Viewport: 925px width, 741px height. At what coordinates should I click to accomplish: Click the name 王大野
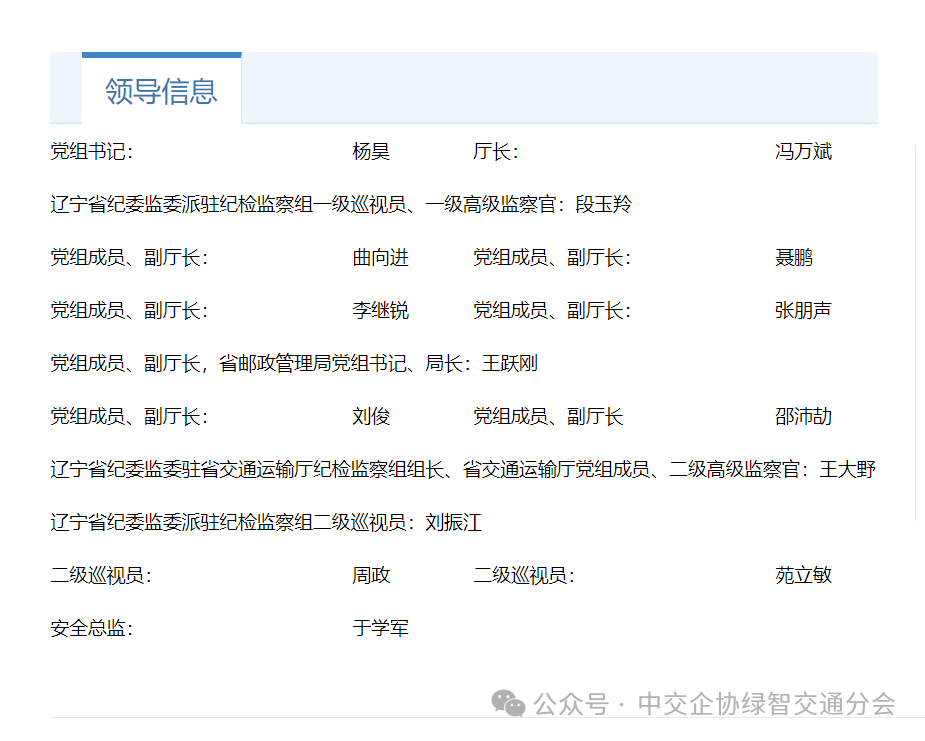[x=847, y=470]
